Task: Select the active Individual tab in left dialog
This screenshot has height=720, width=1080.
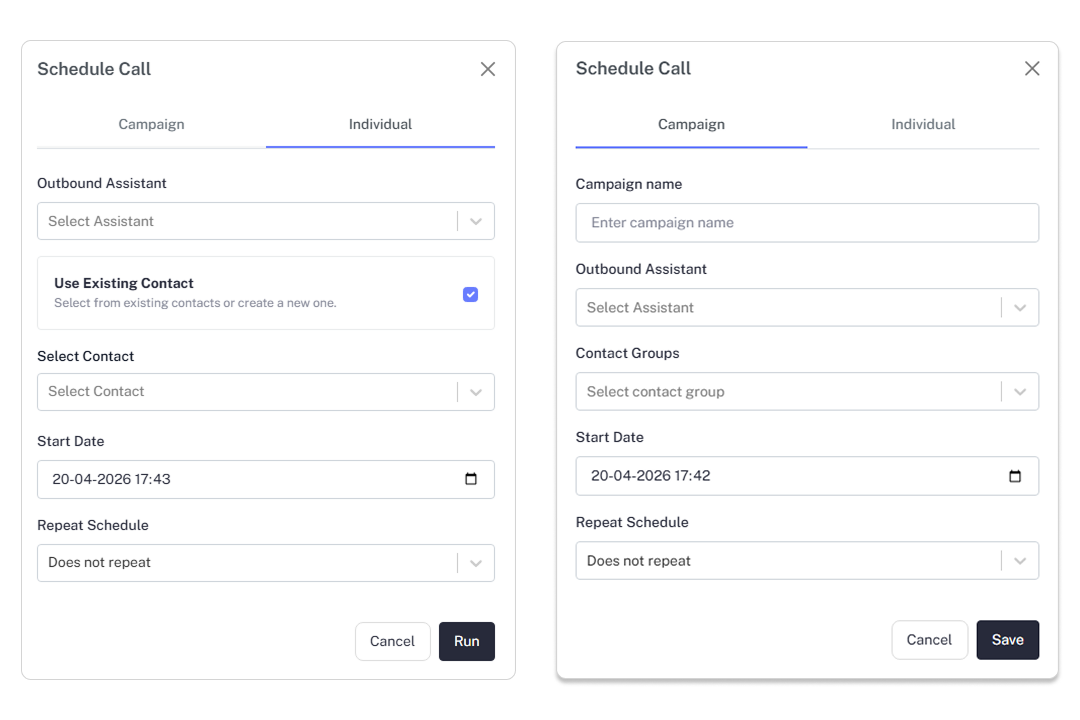Action: [x=380, y=125]
